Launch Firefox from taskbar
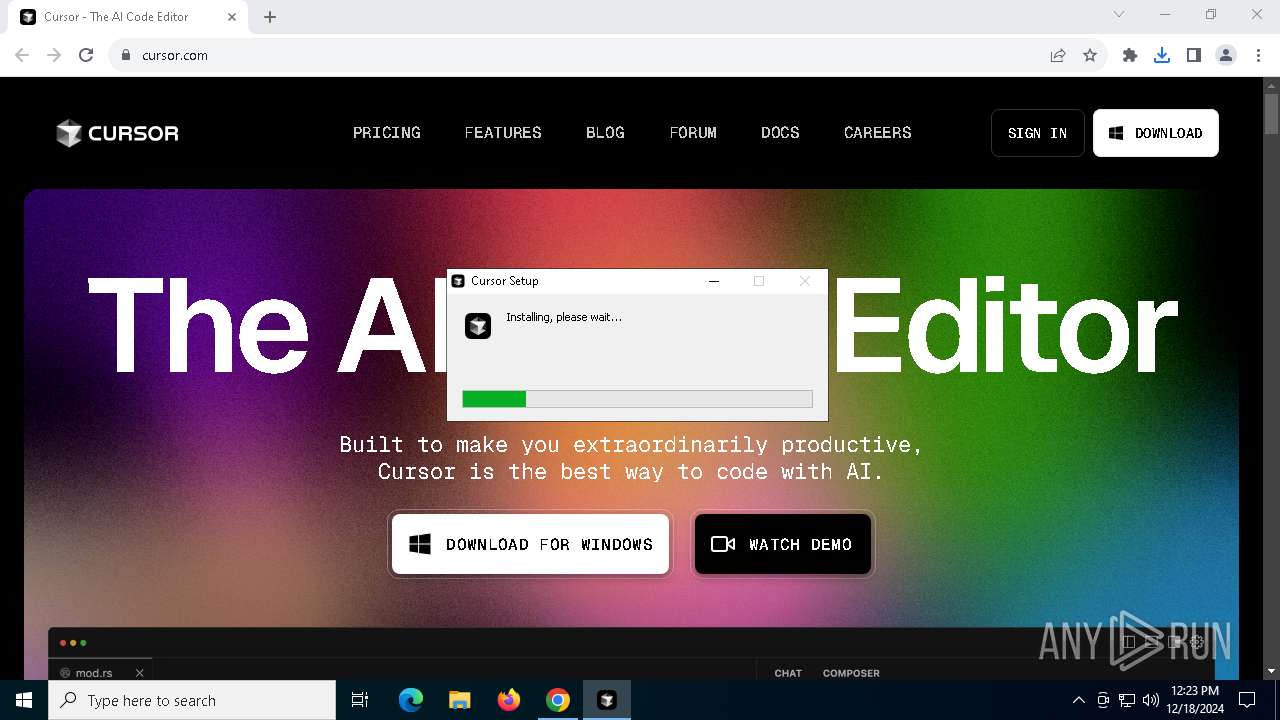 coord(509,700)
